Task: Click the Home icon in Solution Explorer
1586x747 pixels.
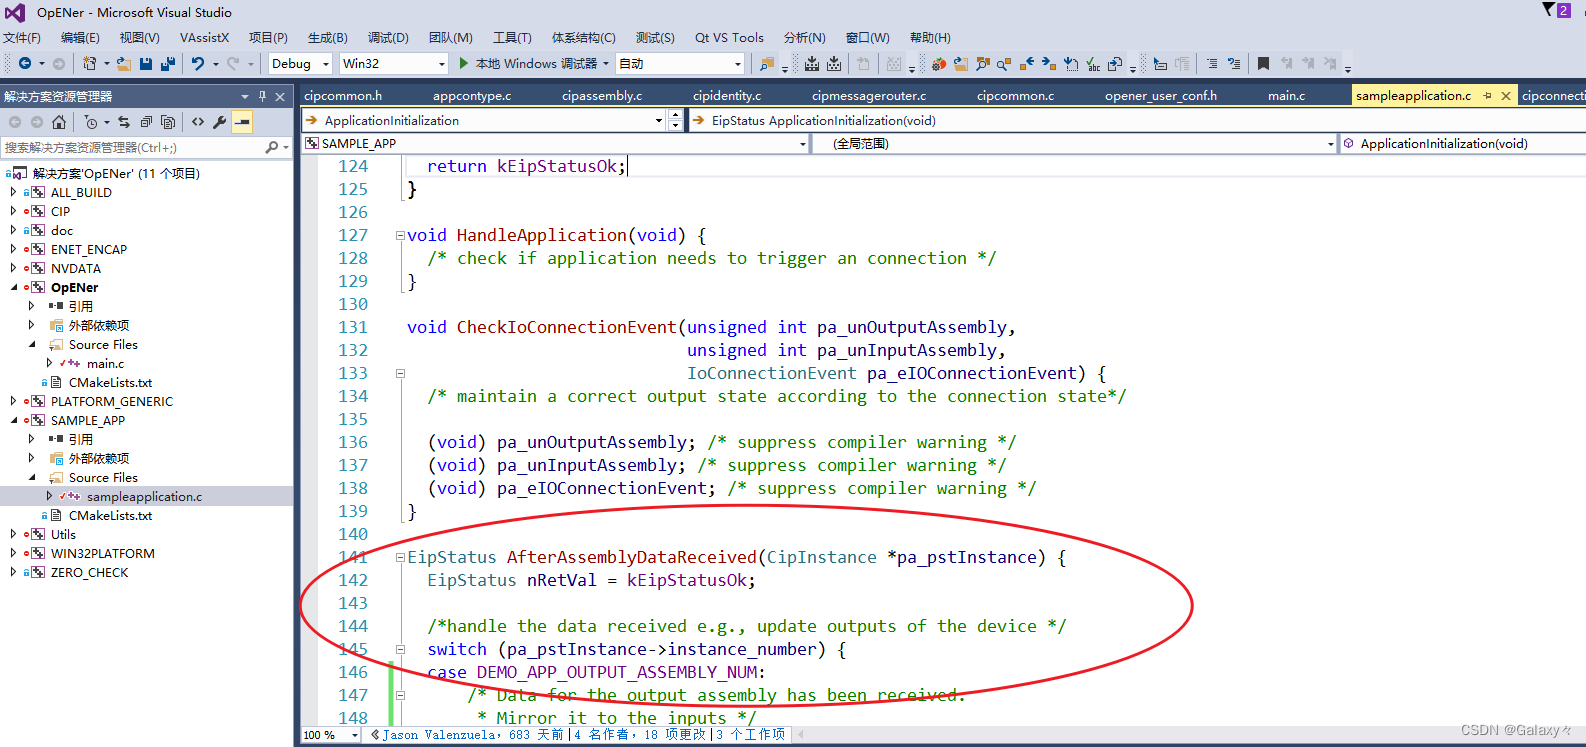Action: click(x=59, y=122)
